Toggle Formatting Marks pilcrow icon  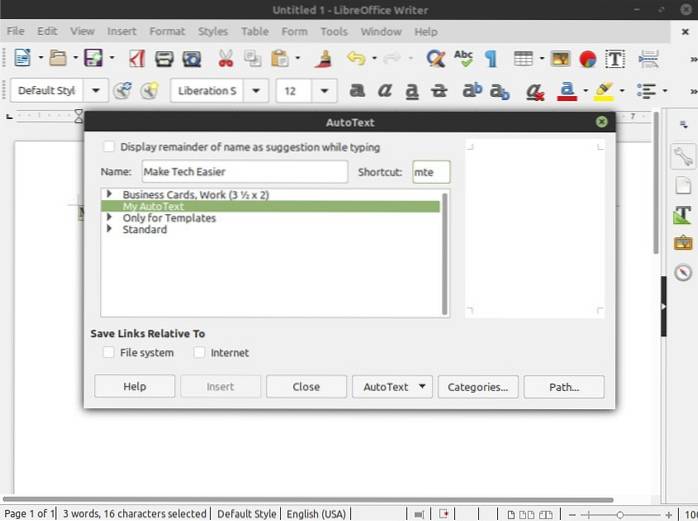491,59
